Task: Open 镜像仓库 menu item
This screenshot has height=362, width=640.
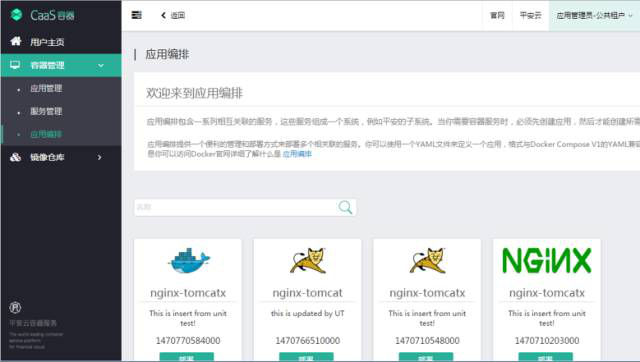Action: [47, 157]
